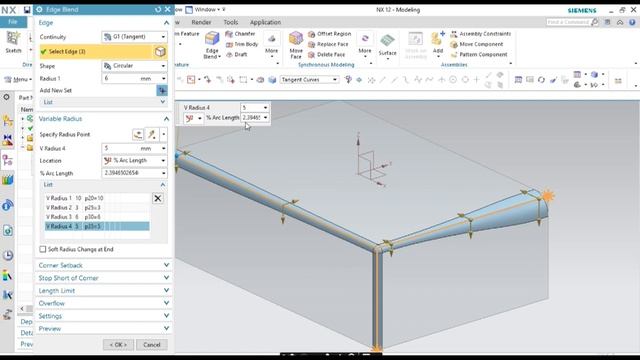The image size is (640, 360).
Task: Toggle Soft Radius Change at End checkbox
Action: coord(43,249)
